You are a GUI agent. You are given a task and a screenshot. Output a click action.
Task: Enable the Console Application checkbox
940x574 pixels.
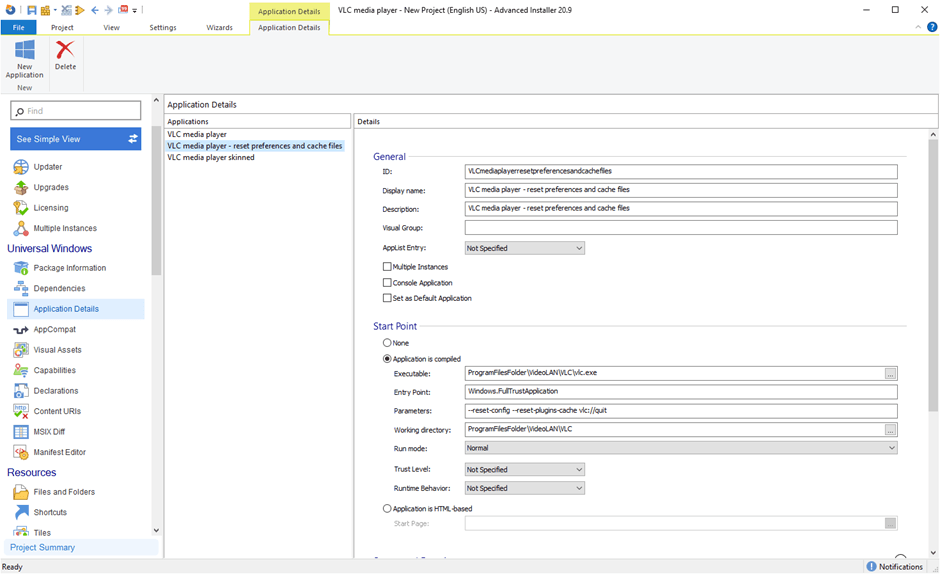click(387, 283)
